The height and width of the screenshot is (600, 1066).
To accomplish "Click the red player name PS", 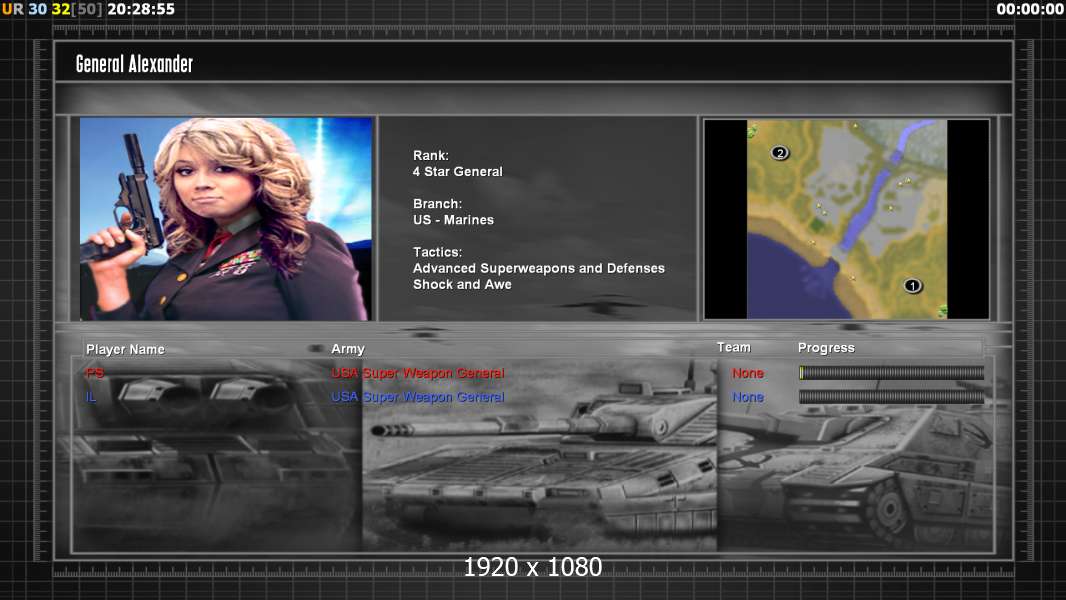I will point(94,372).
